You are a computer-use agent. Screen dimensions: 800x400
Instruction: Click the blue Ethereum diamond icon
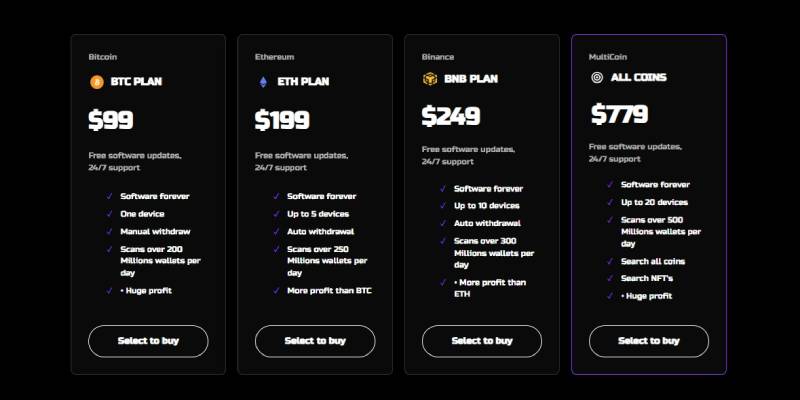click(263, 82)
